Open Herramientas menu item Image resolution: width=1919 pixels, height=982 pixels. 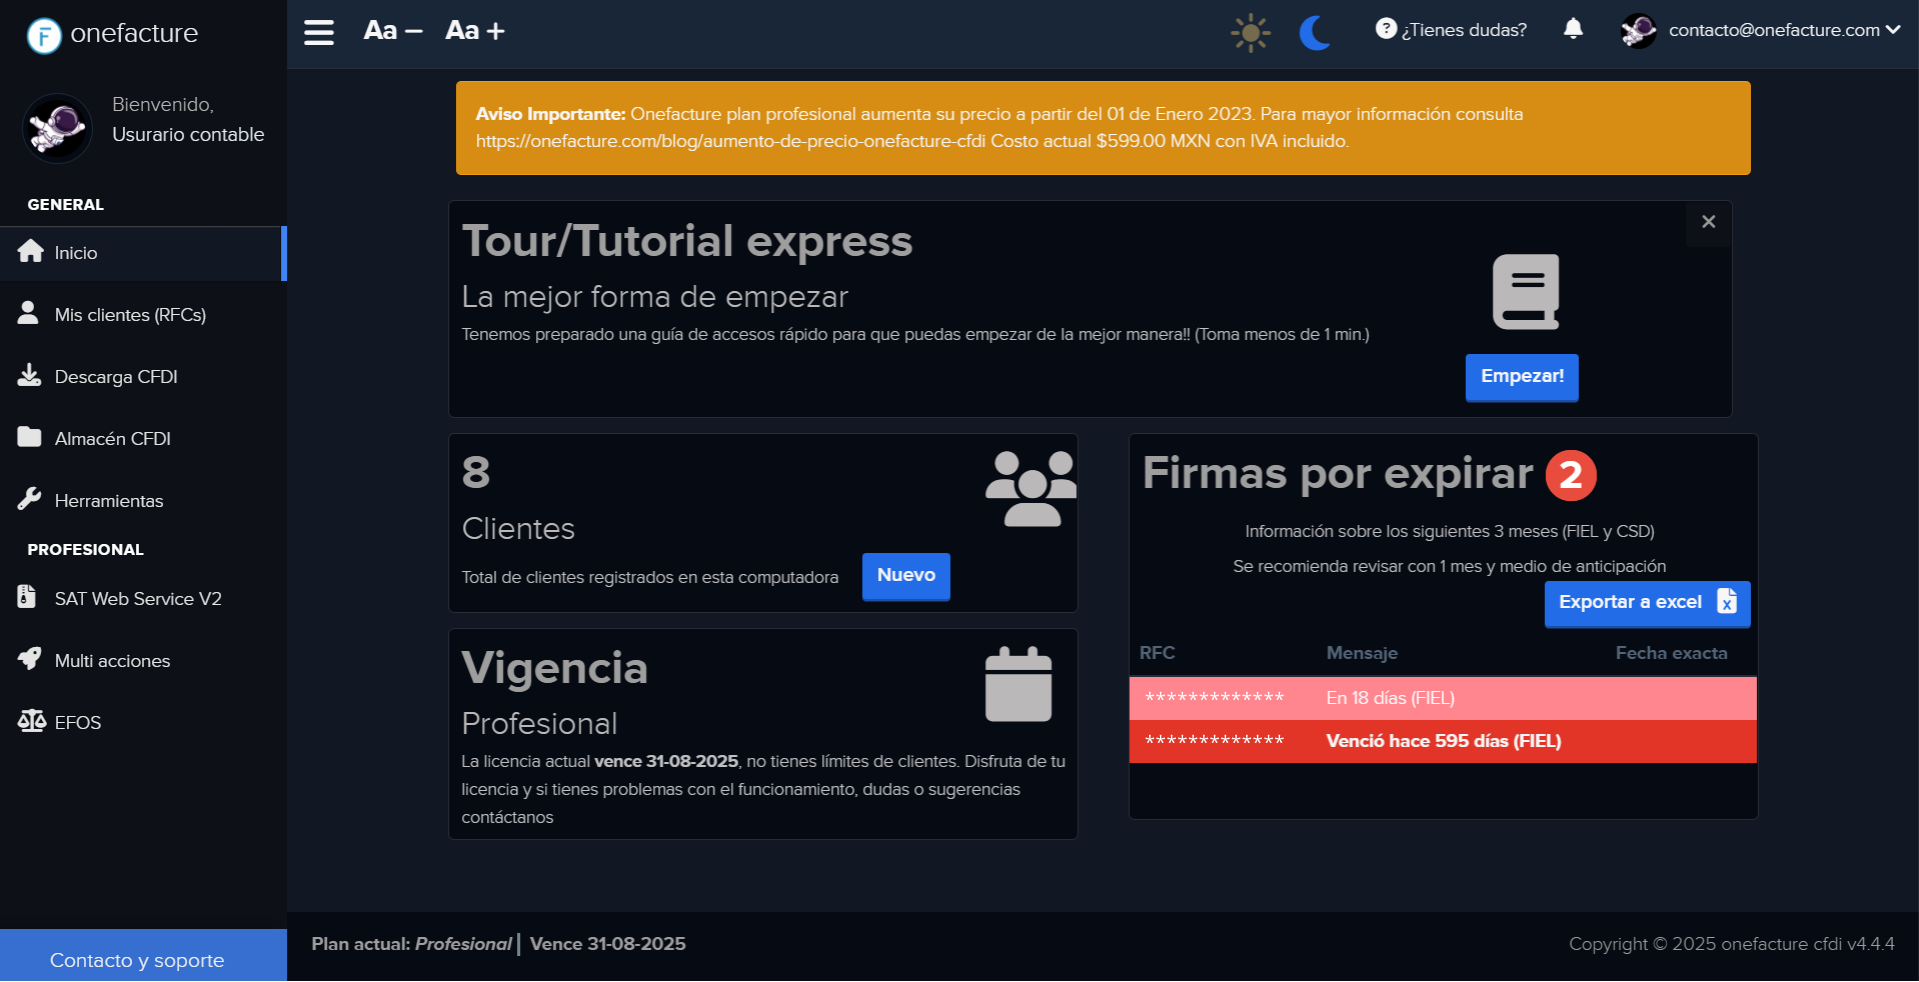tap(143, 501)
